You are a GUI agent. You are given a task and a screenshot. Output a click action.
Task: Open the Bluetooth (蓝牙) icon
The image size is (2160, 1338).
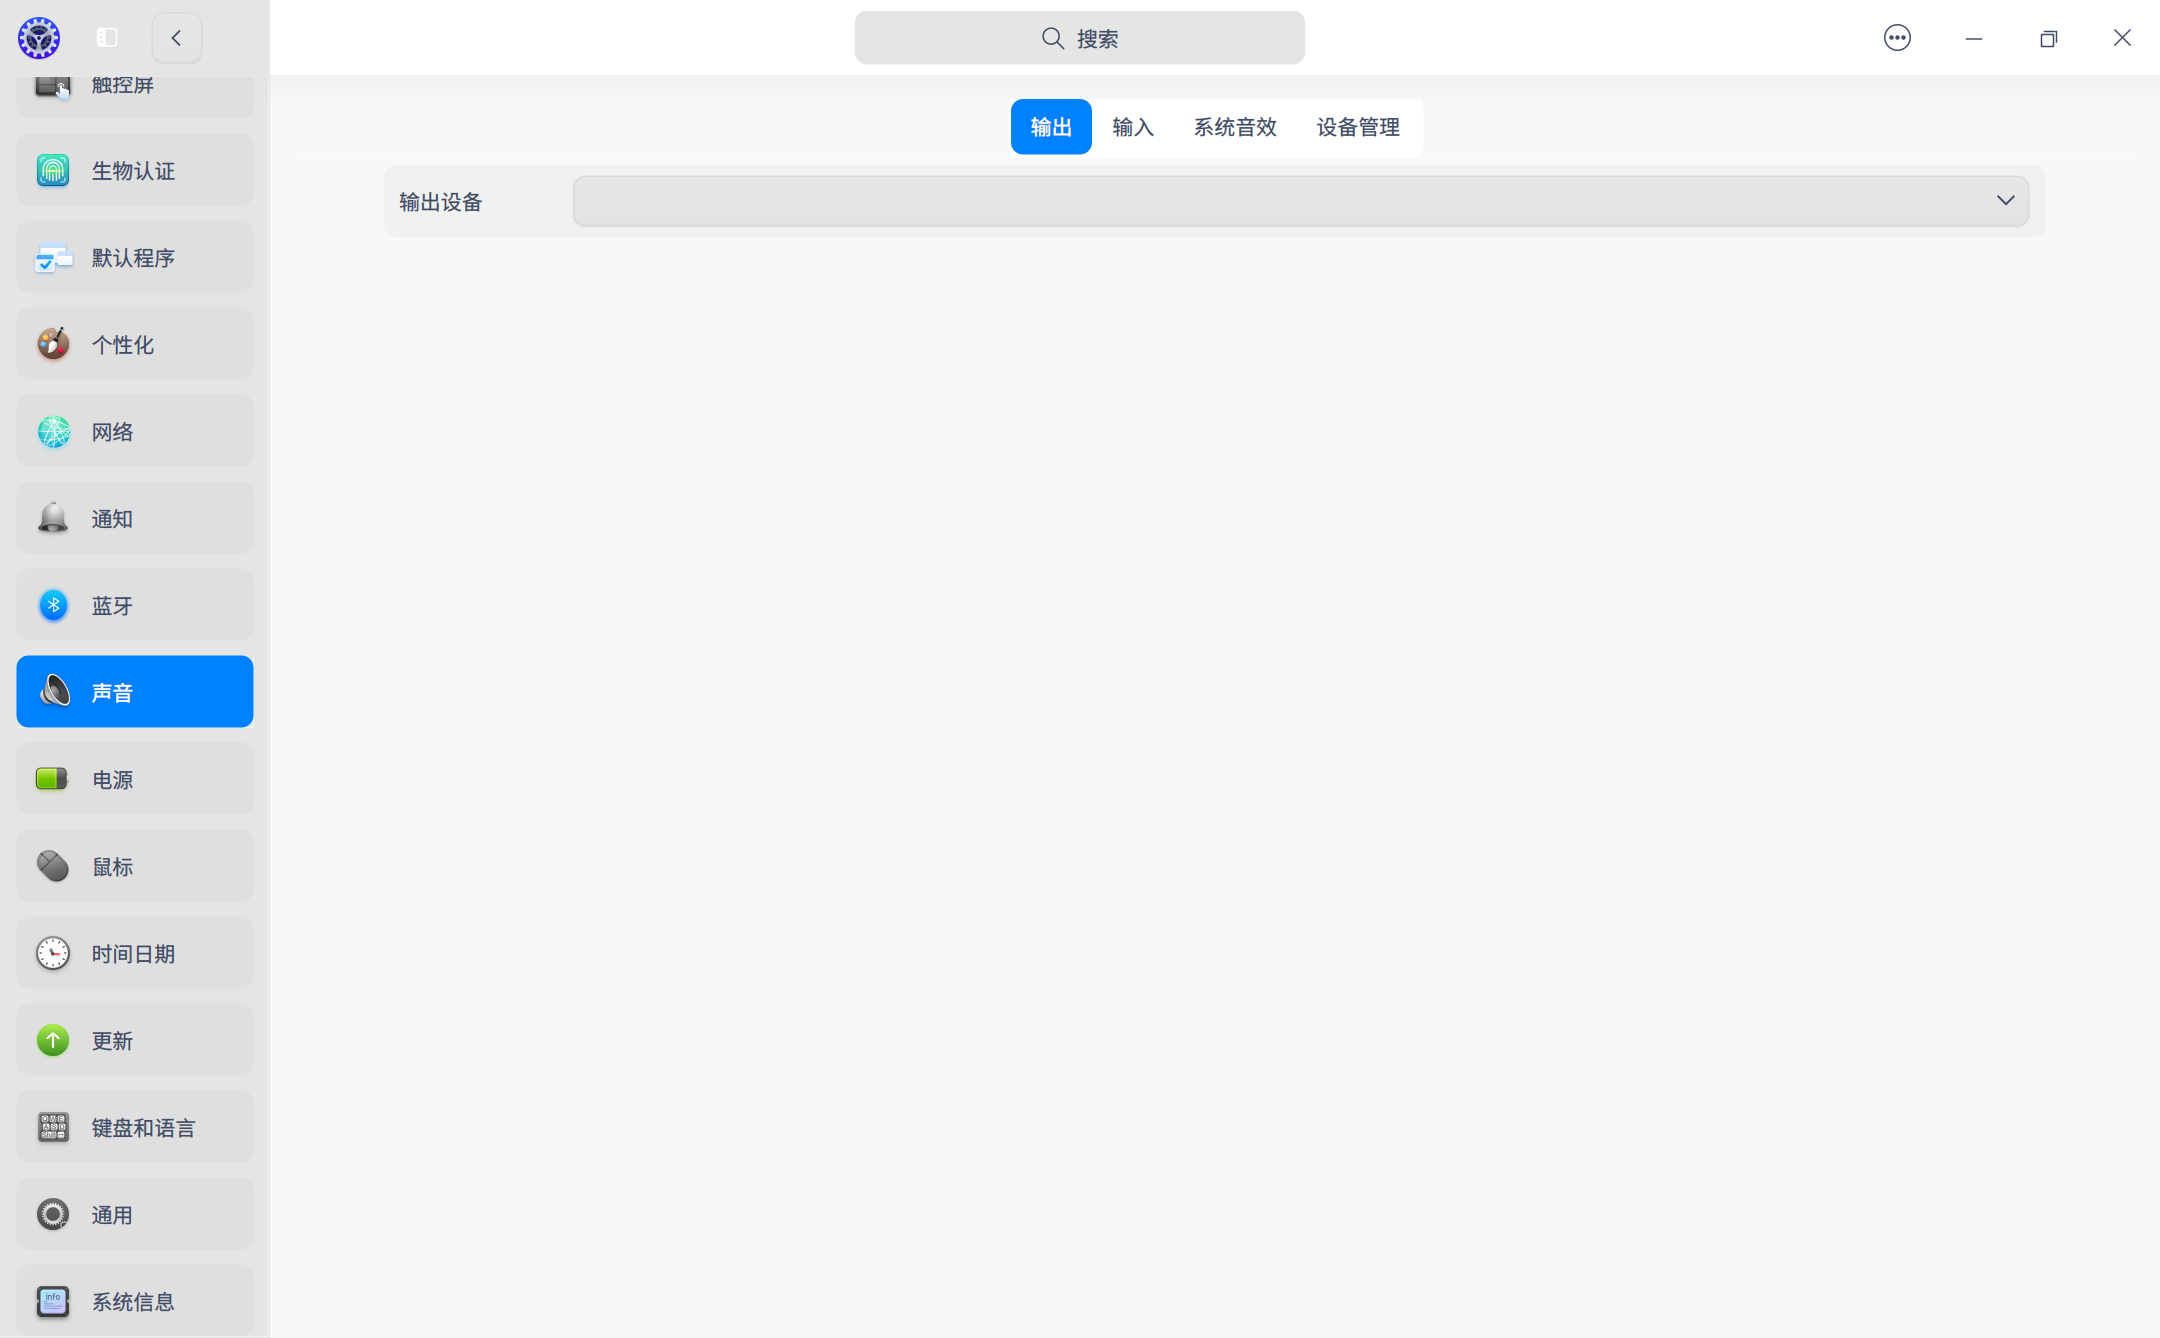[53, 605]
